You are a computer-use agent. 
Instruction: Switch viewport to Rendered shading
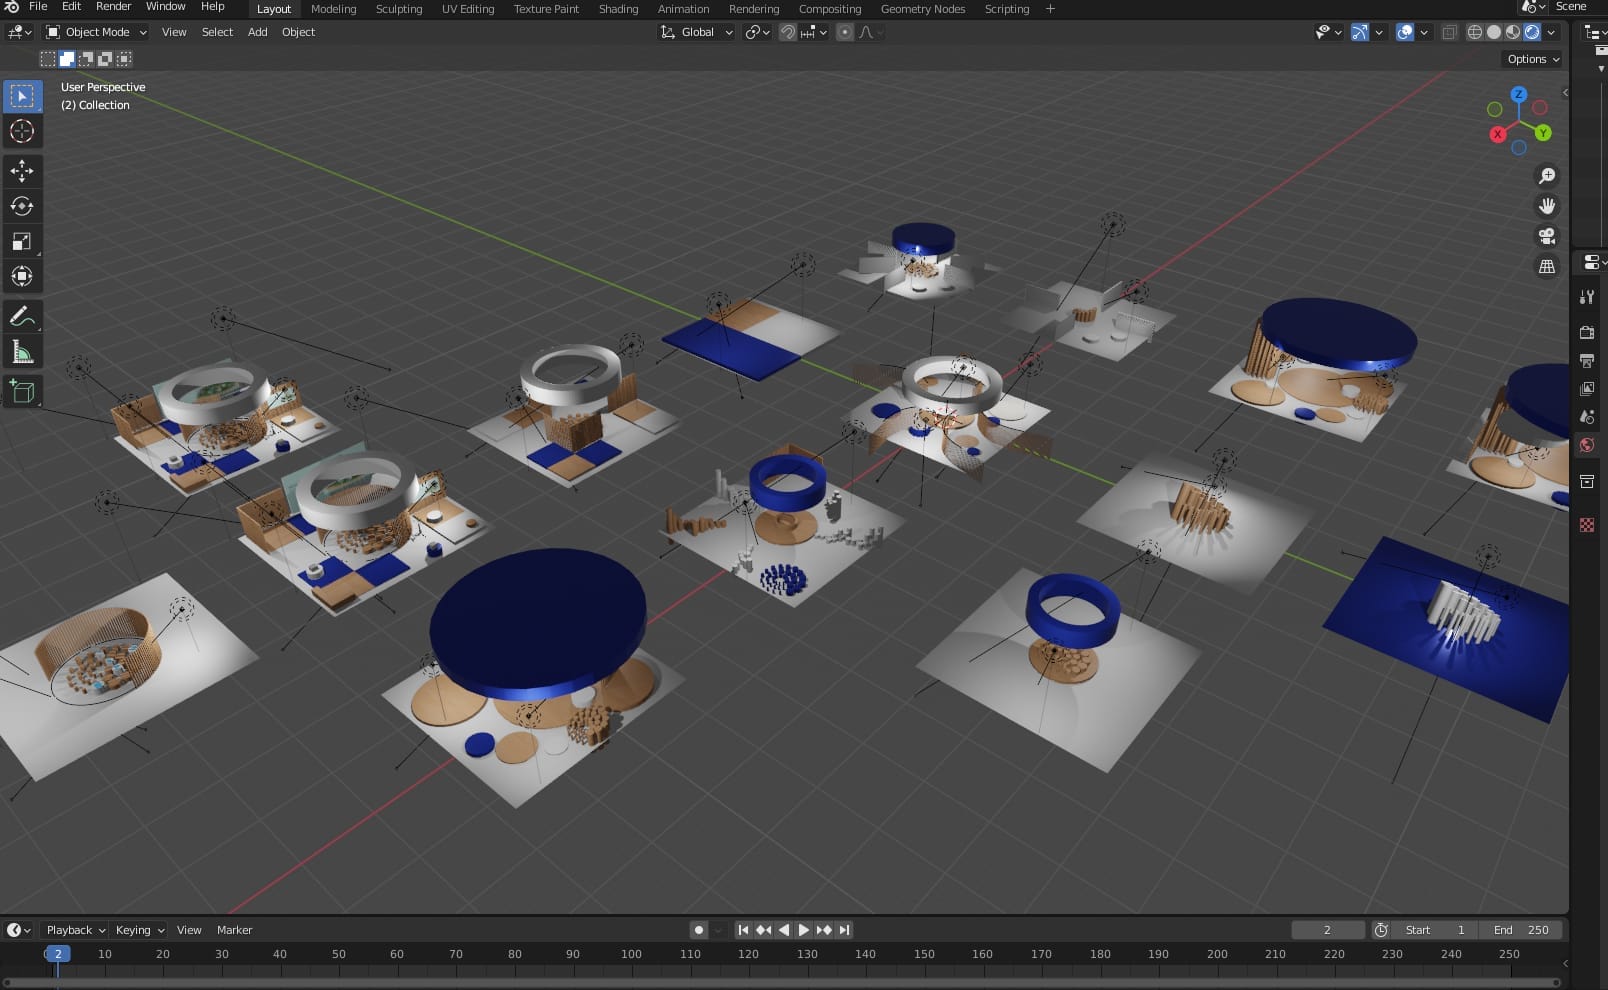pyautogui.click(x=1533, y=32)
